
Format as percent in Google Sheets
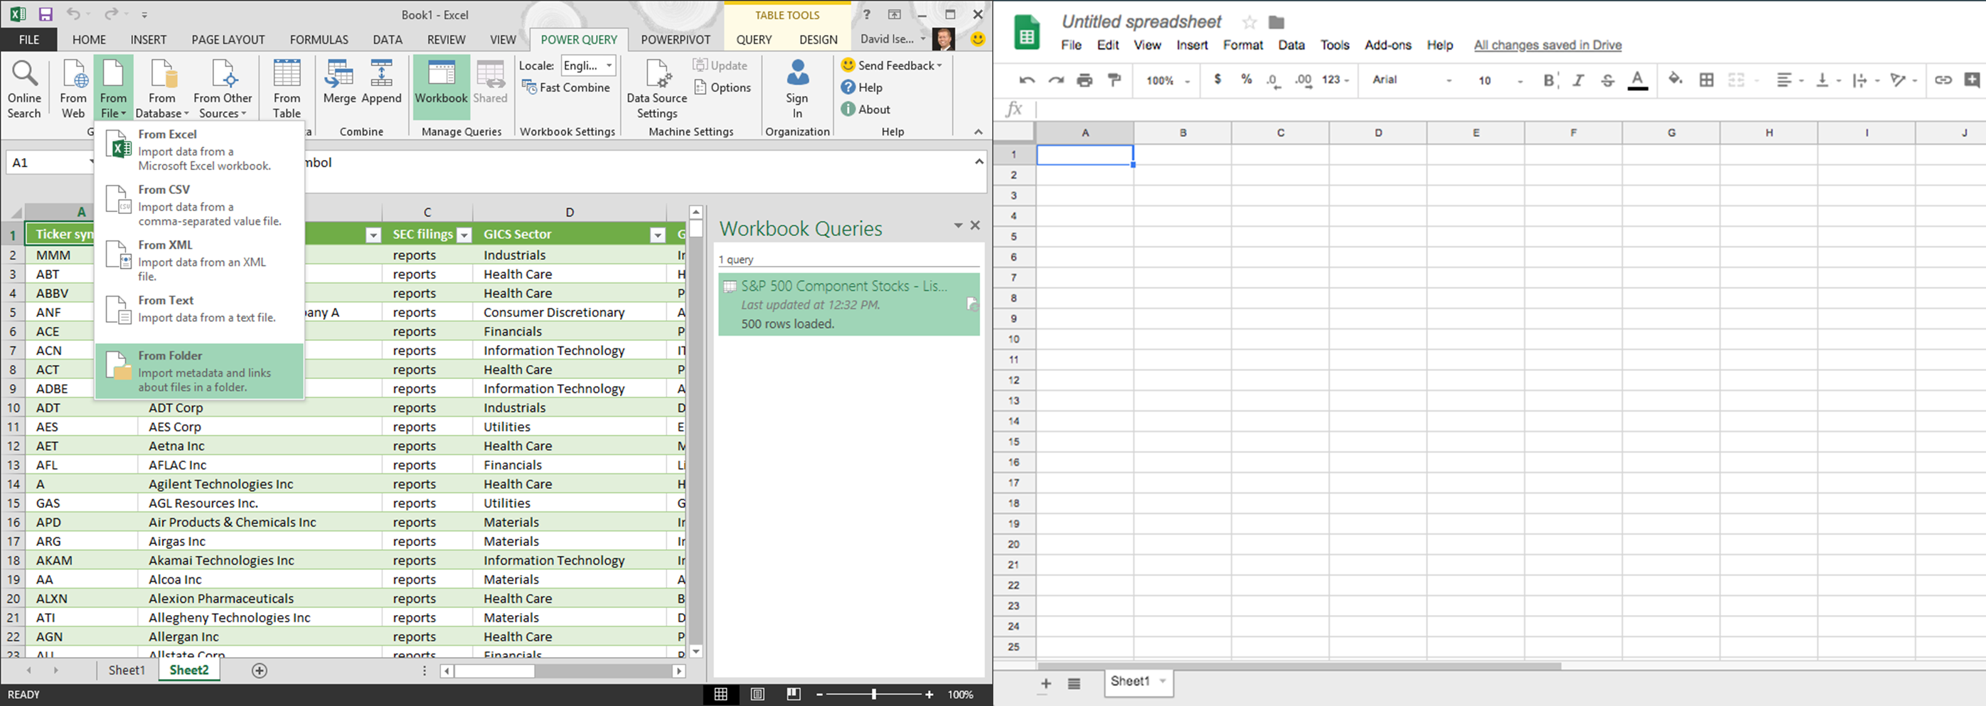(x=1246, y=80)
